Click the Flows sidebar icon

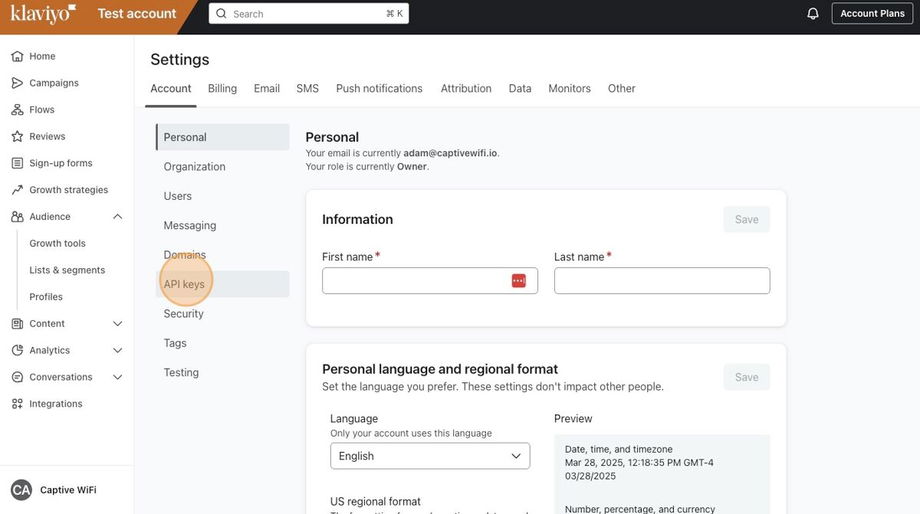[x=17, y=110]
